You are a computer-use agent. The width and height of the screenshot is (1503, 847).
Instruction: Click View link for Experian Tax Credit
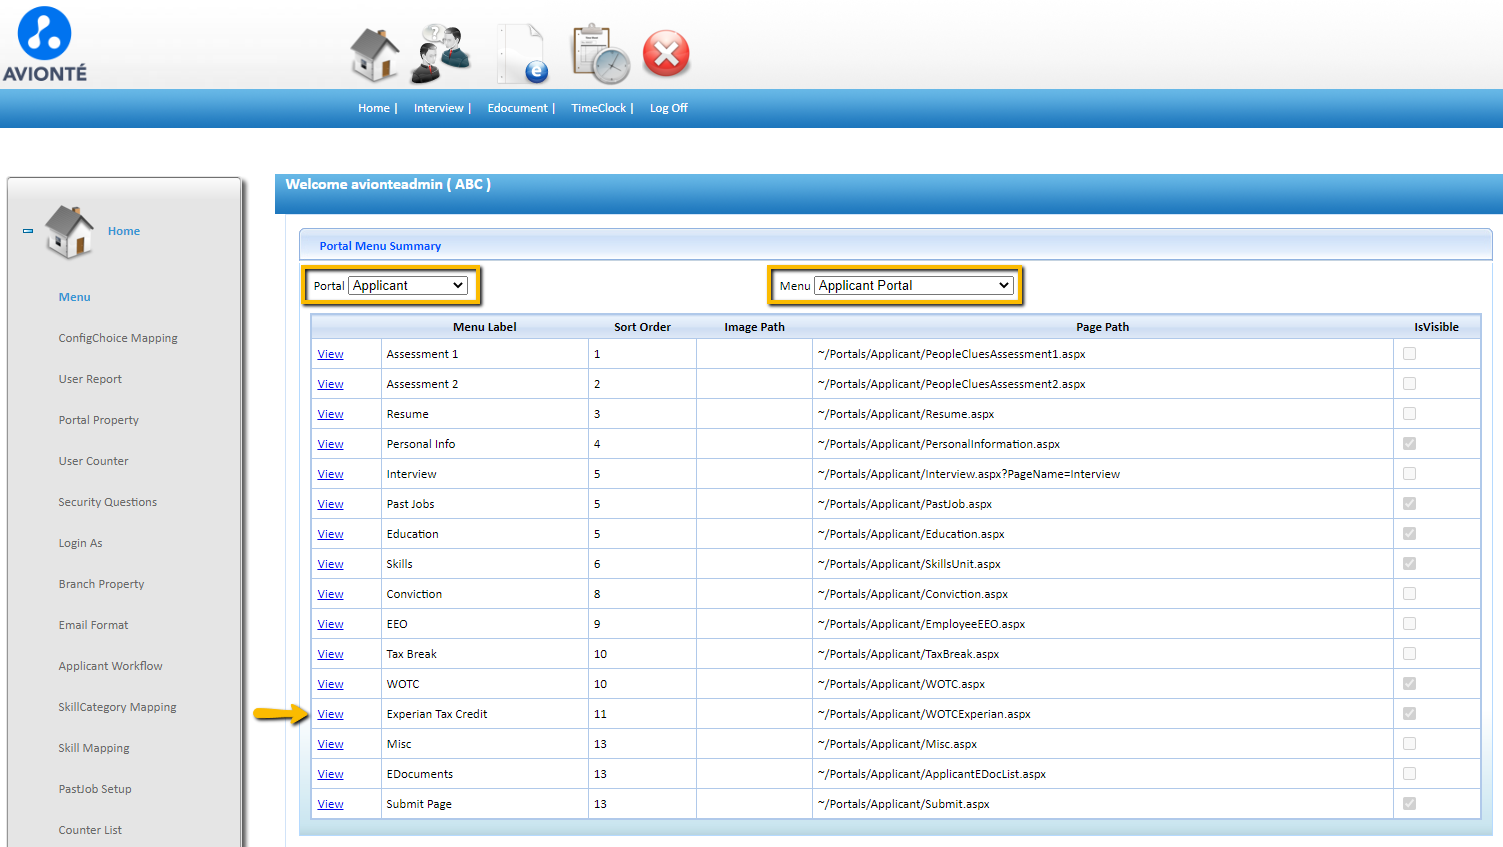coord(330,714)
